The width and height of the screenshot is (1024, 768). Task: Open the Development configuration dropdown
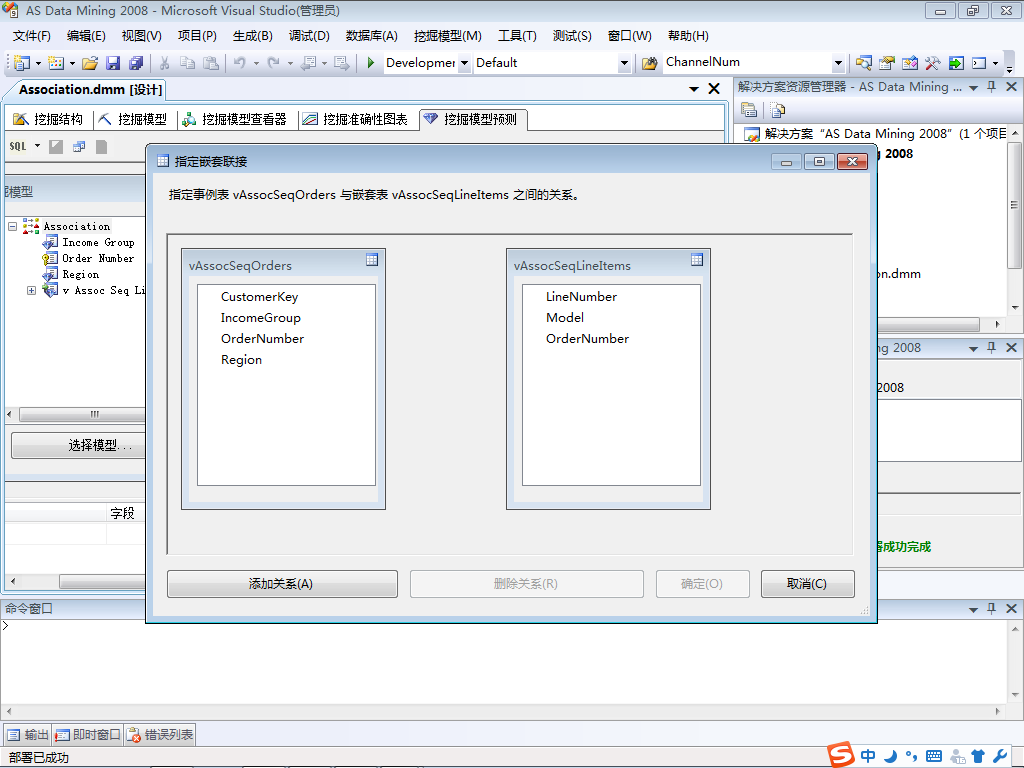point(464,63)
